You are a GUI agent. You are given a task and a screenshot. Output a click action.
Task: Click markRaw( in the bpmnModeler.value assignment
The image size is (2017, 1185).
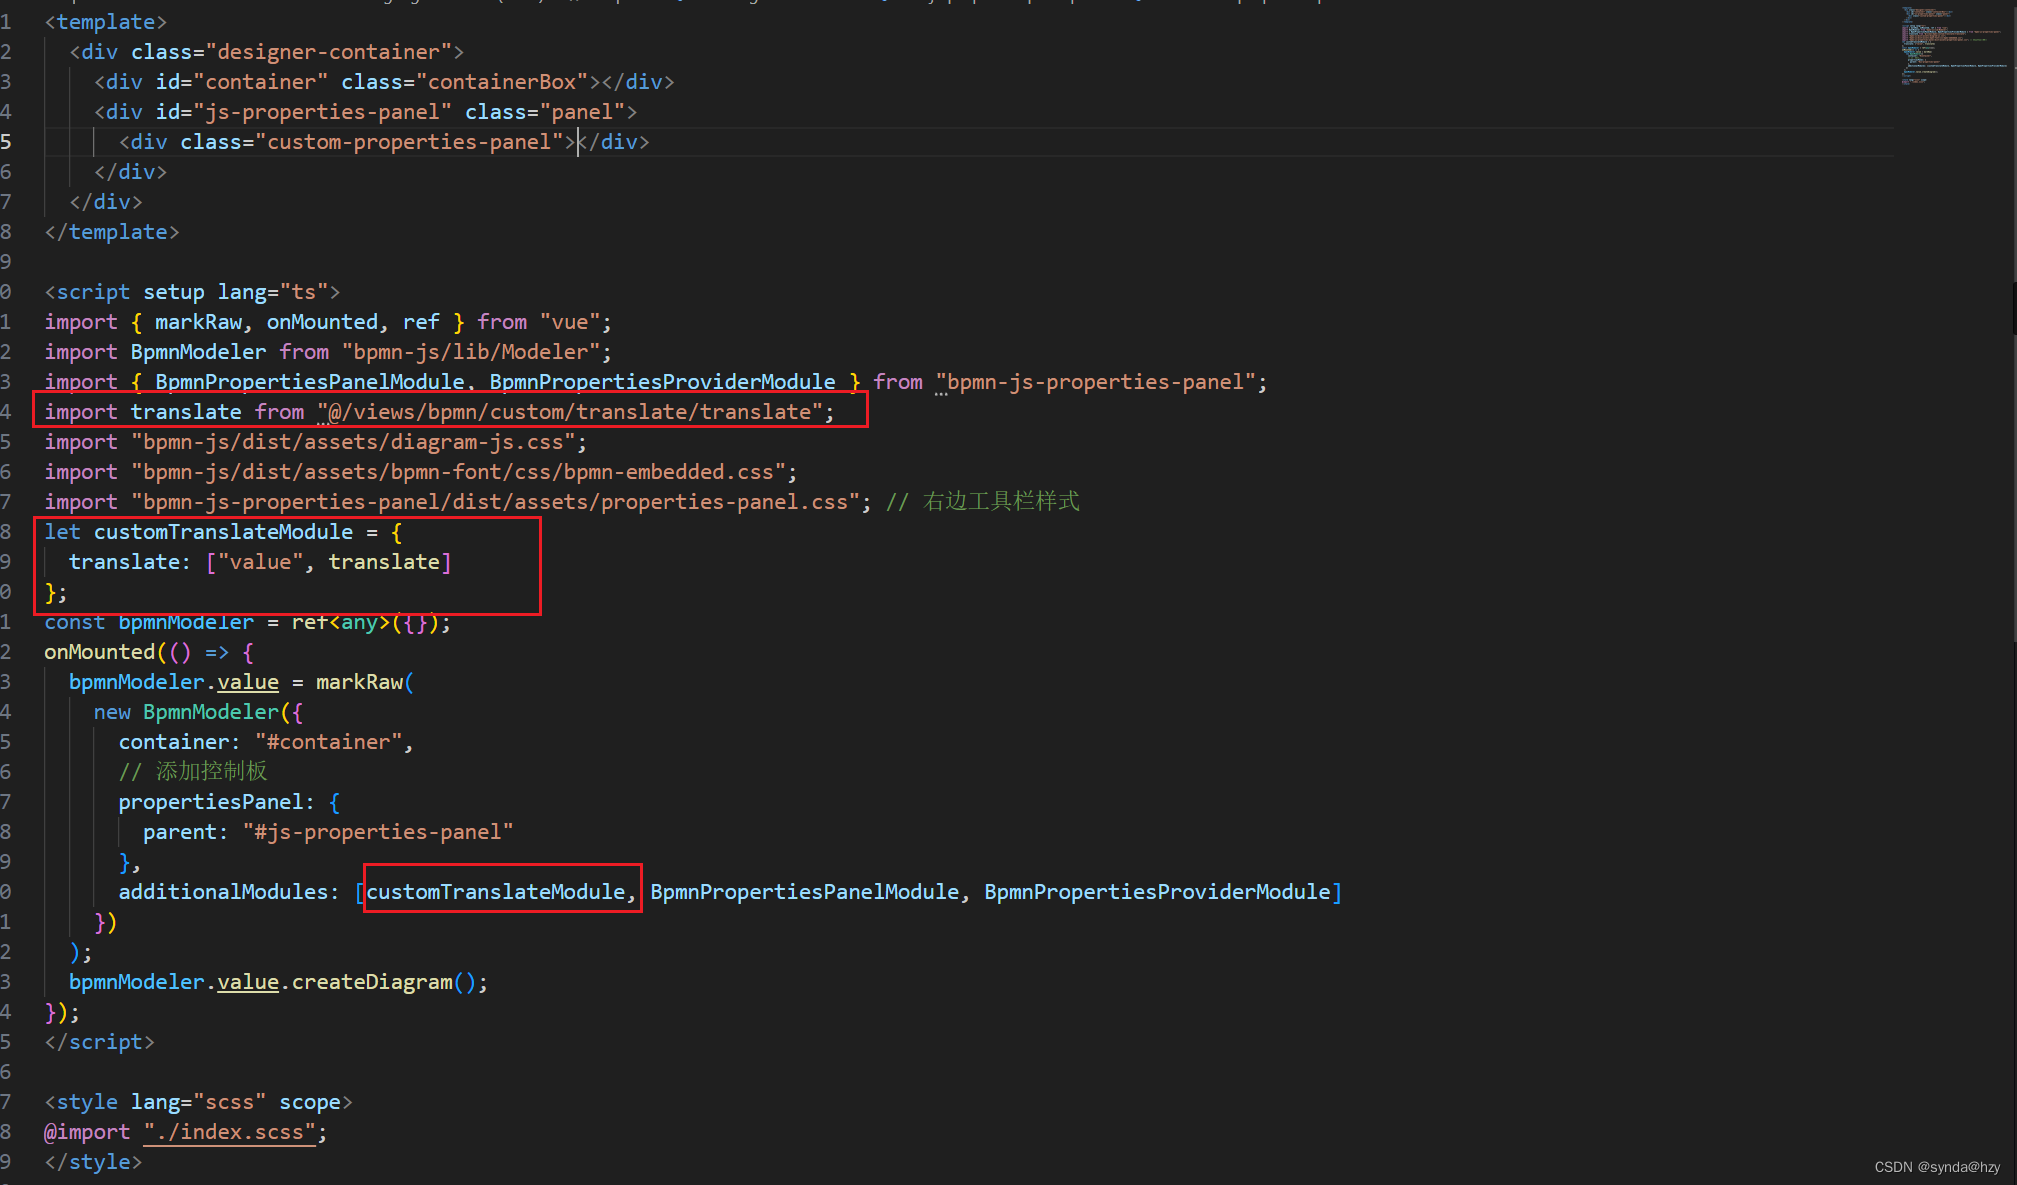[365, 682]
